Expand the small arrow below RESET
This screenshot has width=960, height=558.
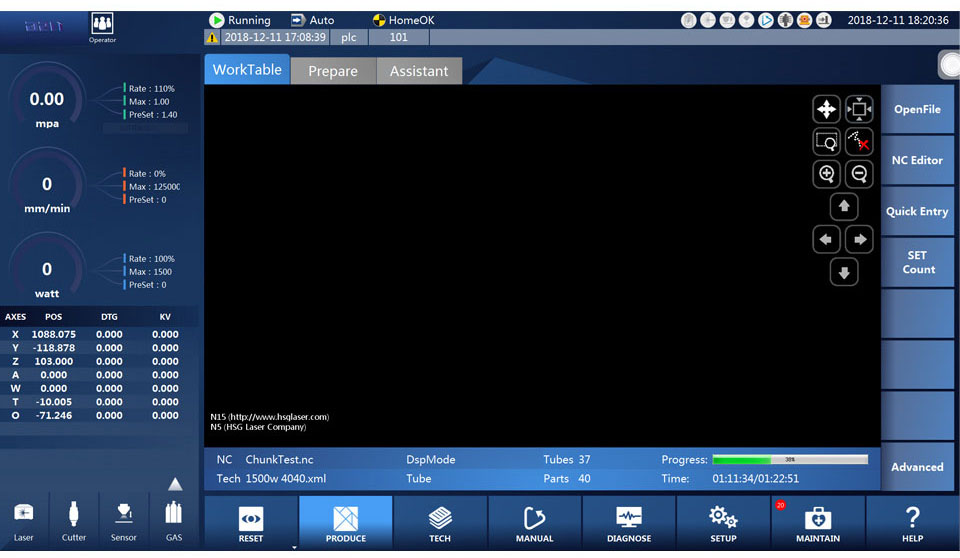click(x=294, y=548)
